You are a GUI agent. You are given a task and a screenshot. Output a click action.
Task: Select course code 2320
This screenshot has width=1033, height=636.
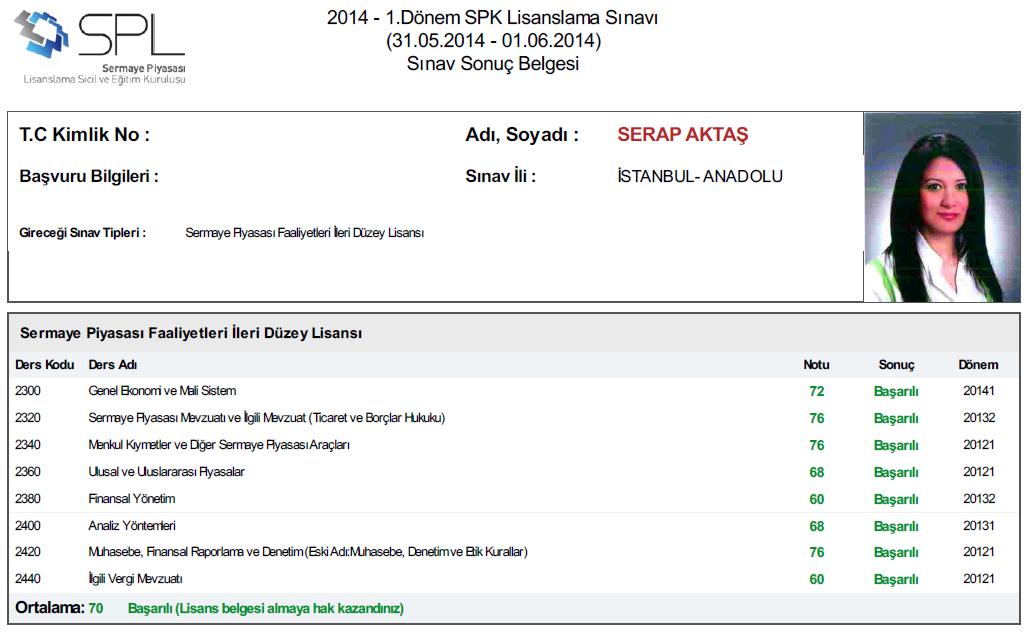coord(28,418)
